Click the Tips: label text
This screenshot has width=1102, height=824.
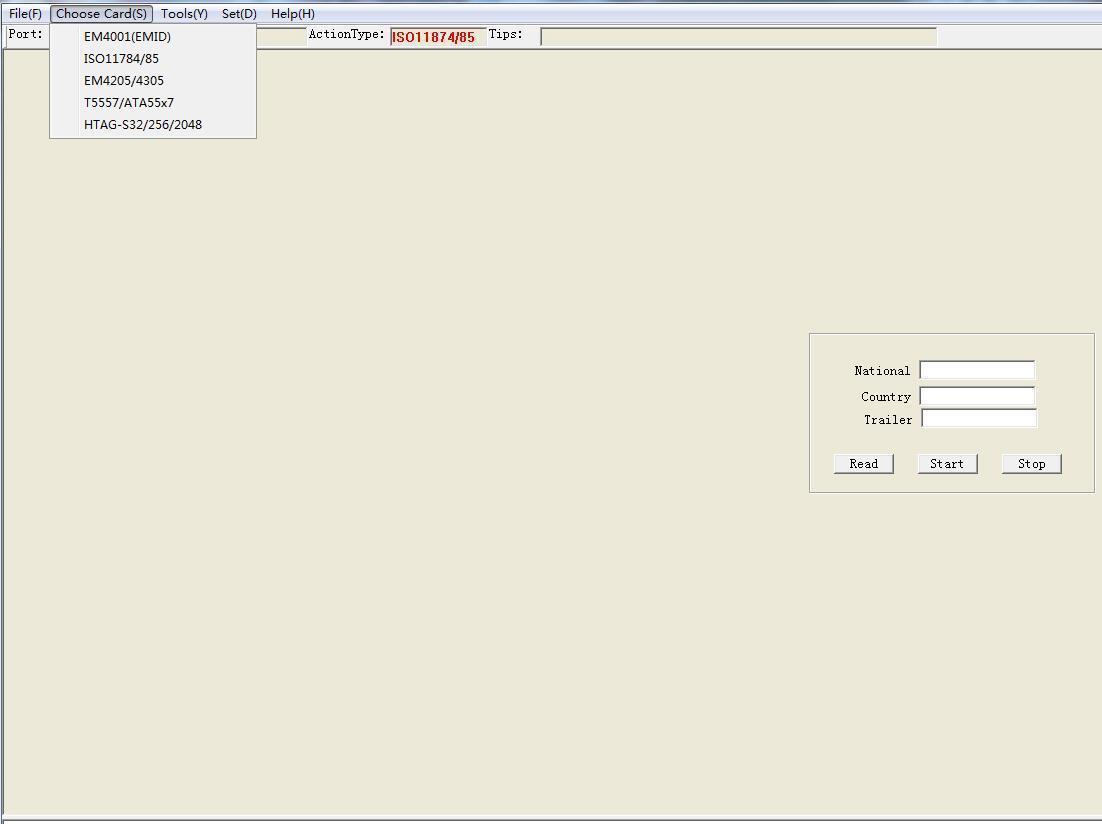pyautogui.click(x=506, y=35)
